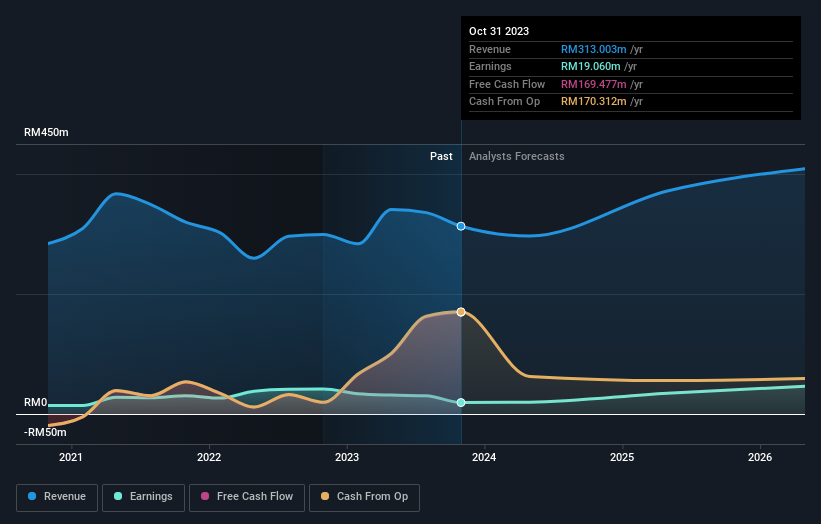
Task: Select the 2026 x-axis label
Action: [760, 457]
